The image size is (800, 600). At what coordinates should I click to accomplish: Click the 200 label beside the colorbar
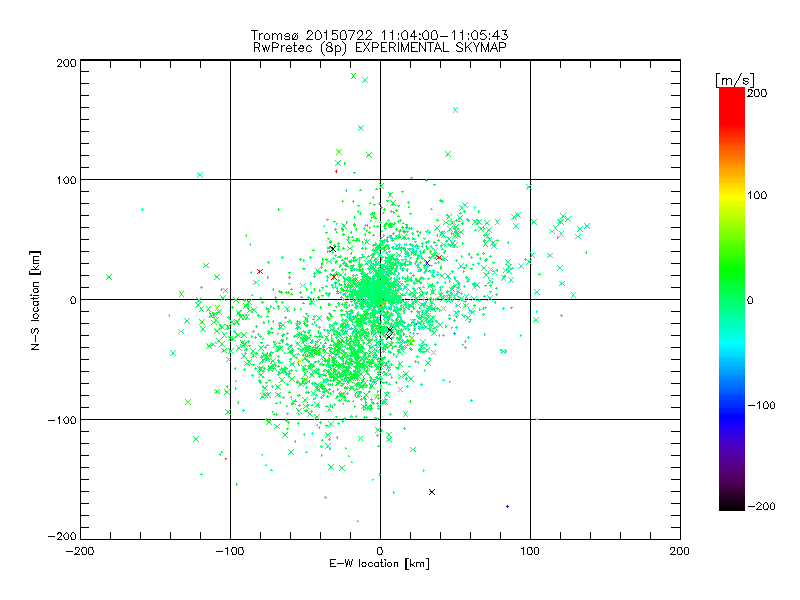[x=757, y=93]
